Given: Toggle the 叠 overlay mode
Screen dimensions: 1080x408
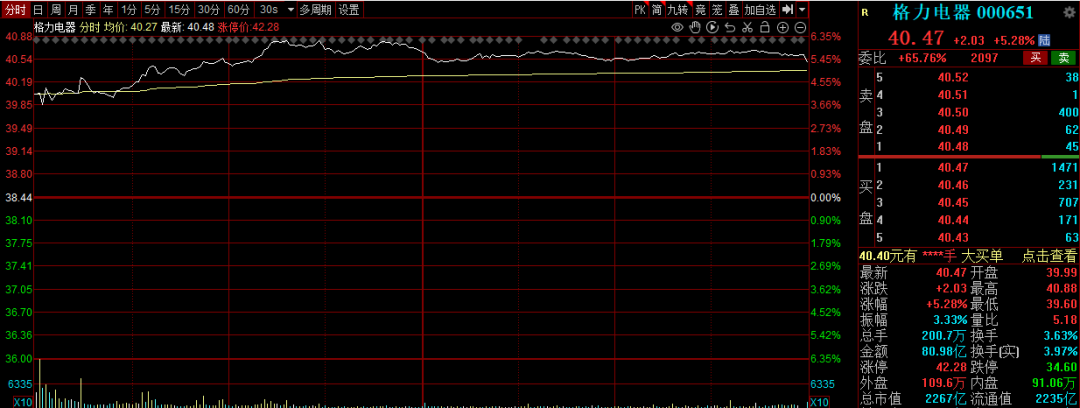Looking at the screenshot, I should pos(734,10).
